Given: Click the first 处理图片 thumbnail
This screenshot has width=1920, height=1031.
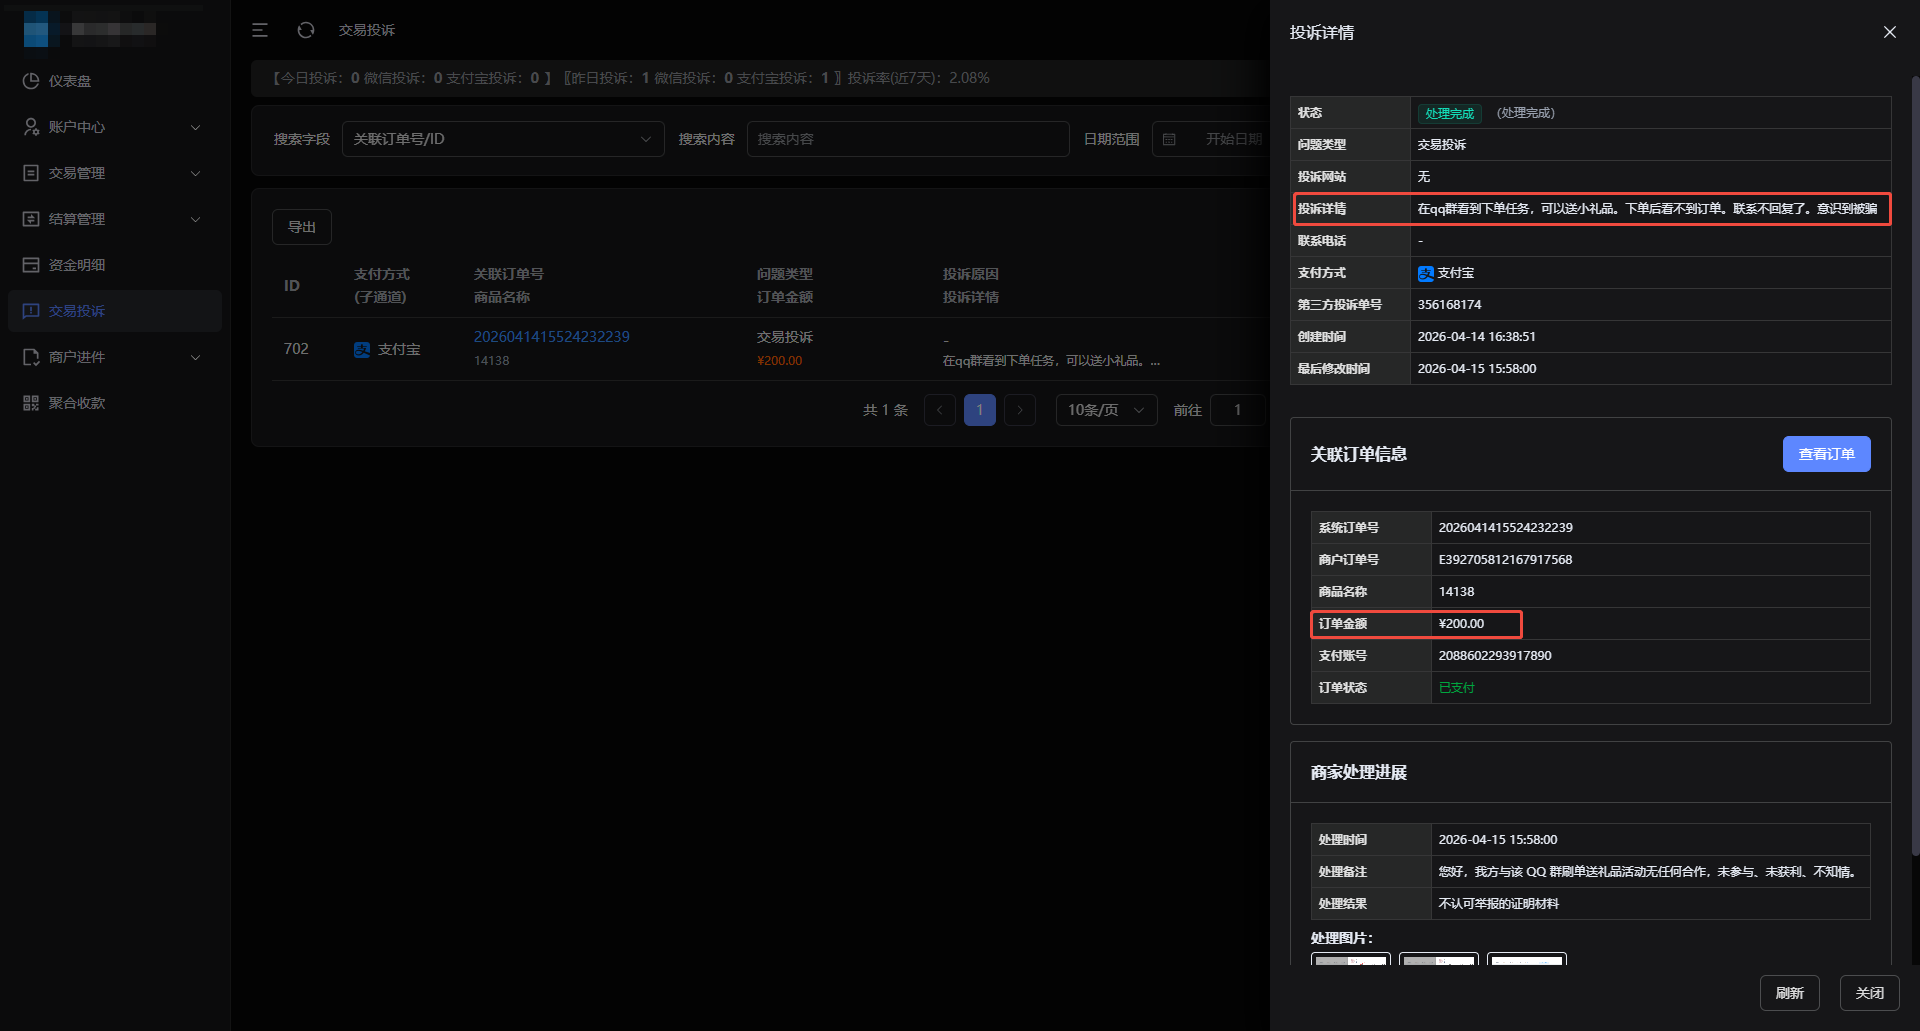Looking at the screenshot, I should [x=1350, y=959].
